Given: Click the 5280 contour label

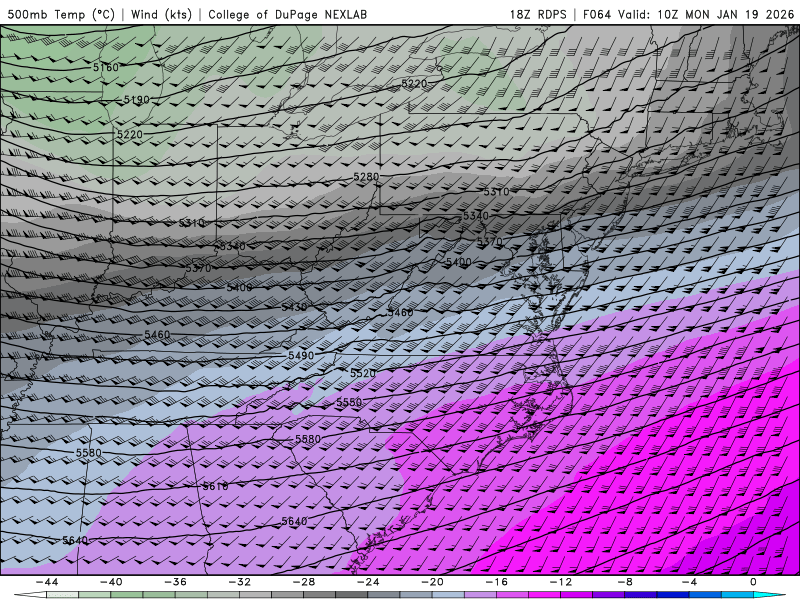Looking at the screenshot, I should click(366, 177).
